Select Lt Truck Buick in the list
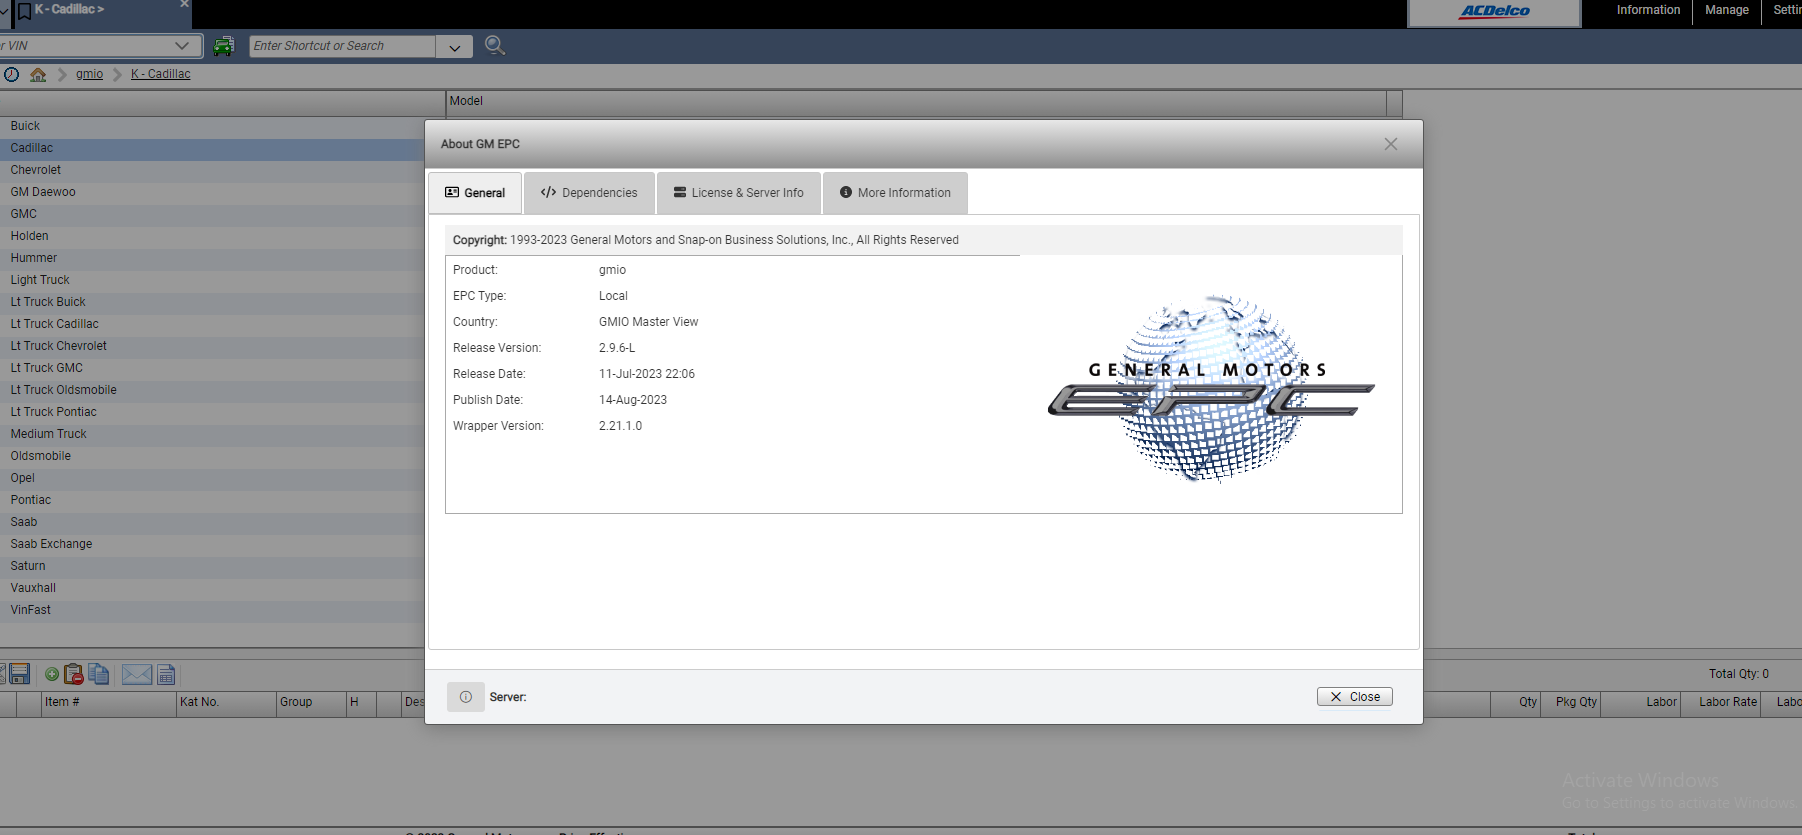 click(x=212, y=302)
